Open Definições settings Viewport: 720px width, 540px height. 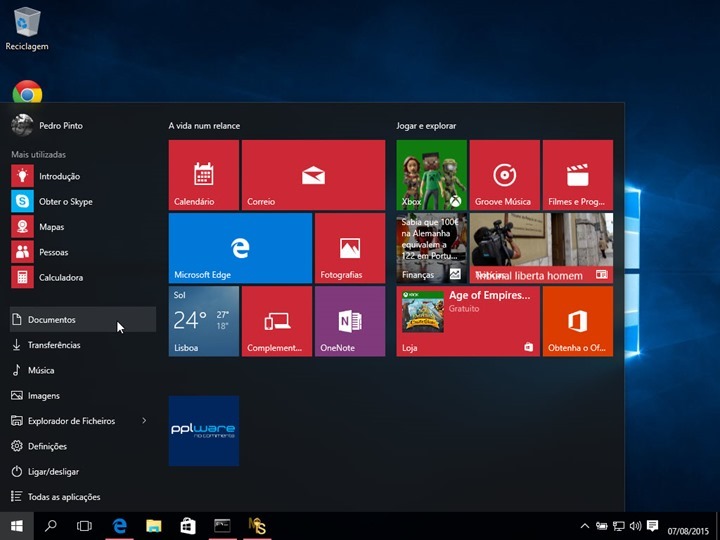(83, 446)
